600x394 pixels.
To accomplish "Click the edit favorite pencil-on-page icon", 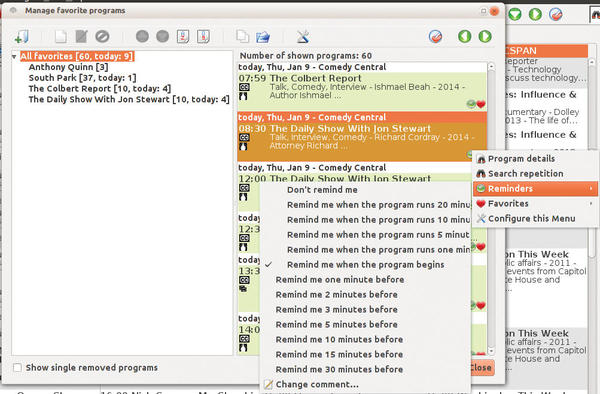I will (x=81, y=37).
